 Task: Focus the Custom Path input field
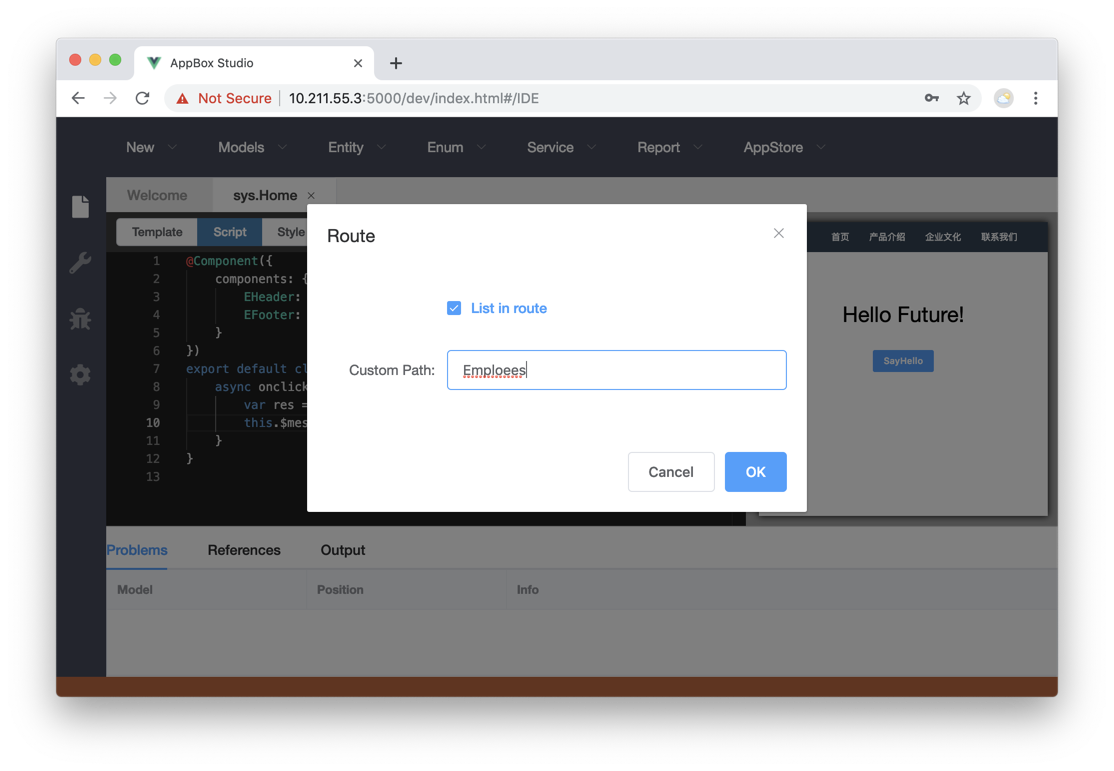617,370
